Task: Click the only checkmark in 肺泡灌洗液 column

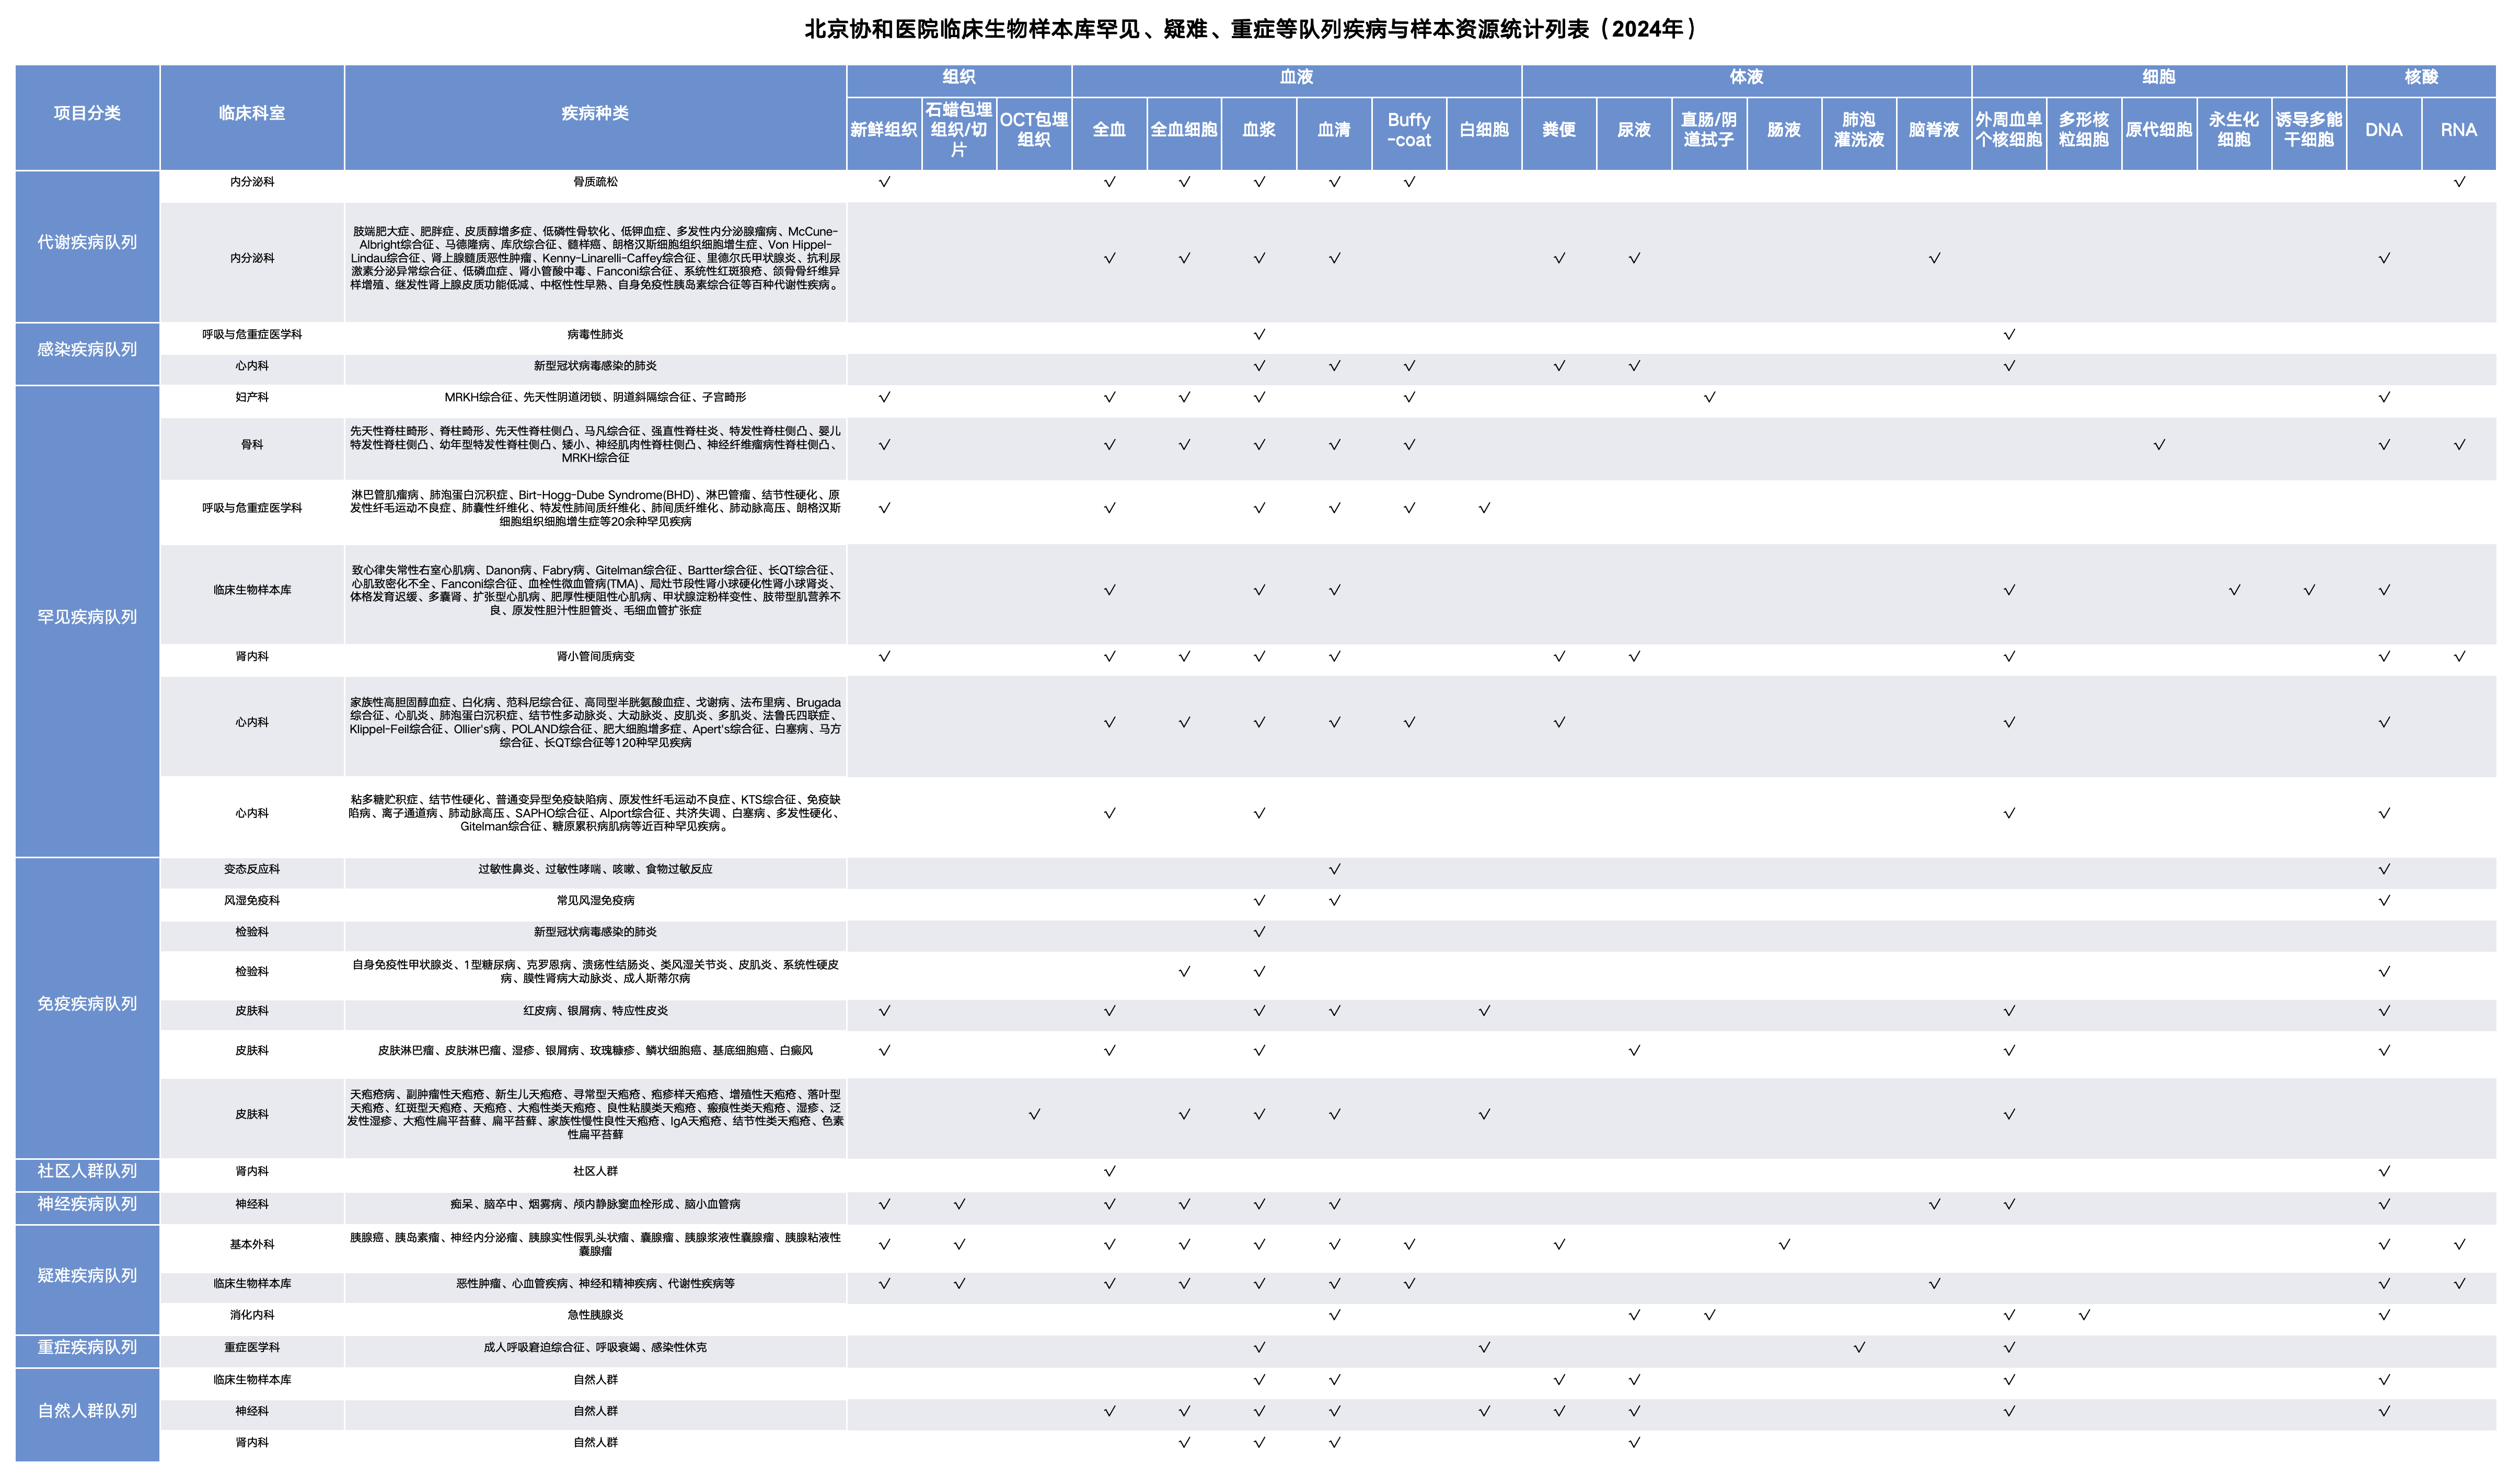Action: pyautogui.click(x=1859, y=1348)
